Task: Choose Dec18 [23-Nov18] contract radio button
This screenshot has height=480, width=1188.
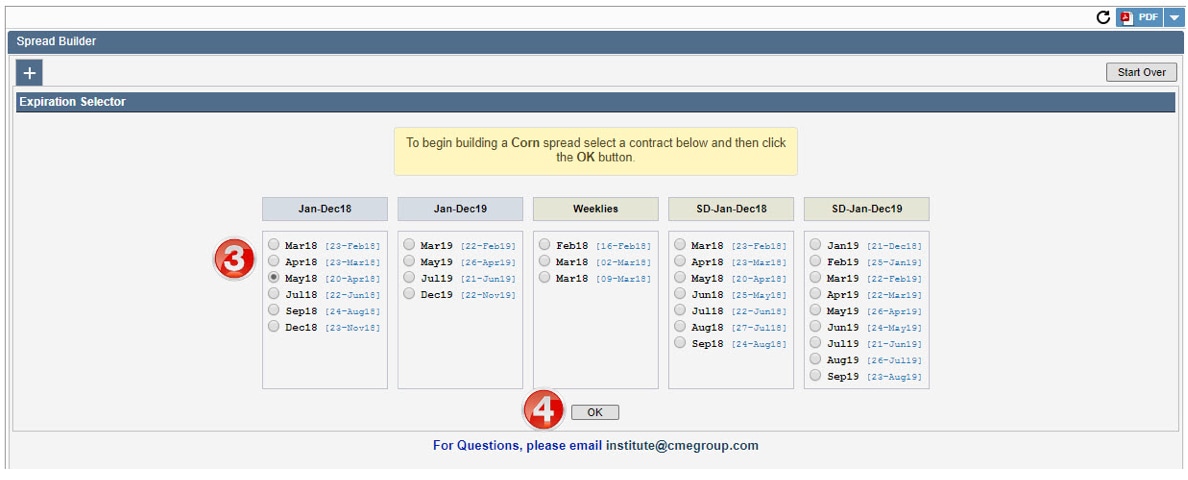Action: [274, 327]
